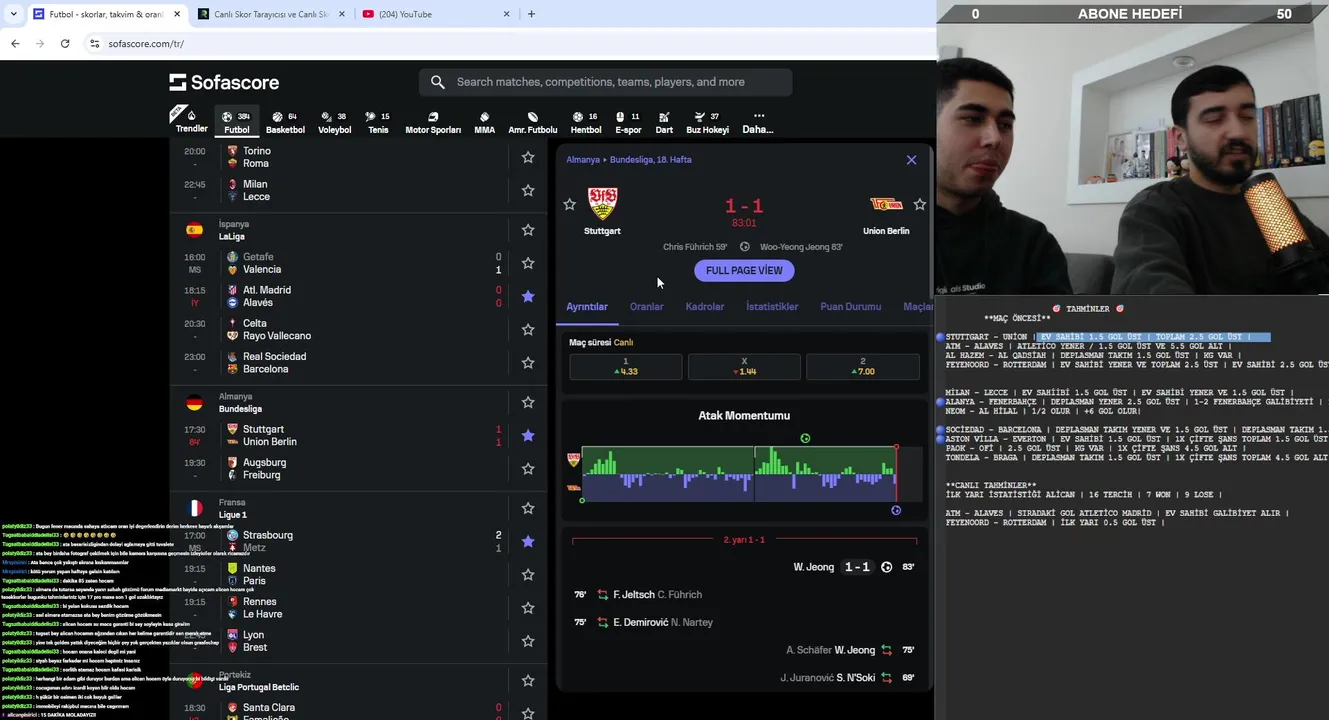This screenshot has height=720, width=1329.
Task: Open the Buz Hokeyi section
Action: (707, 122)
